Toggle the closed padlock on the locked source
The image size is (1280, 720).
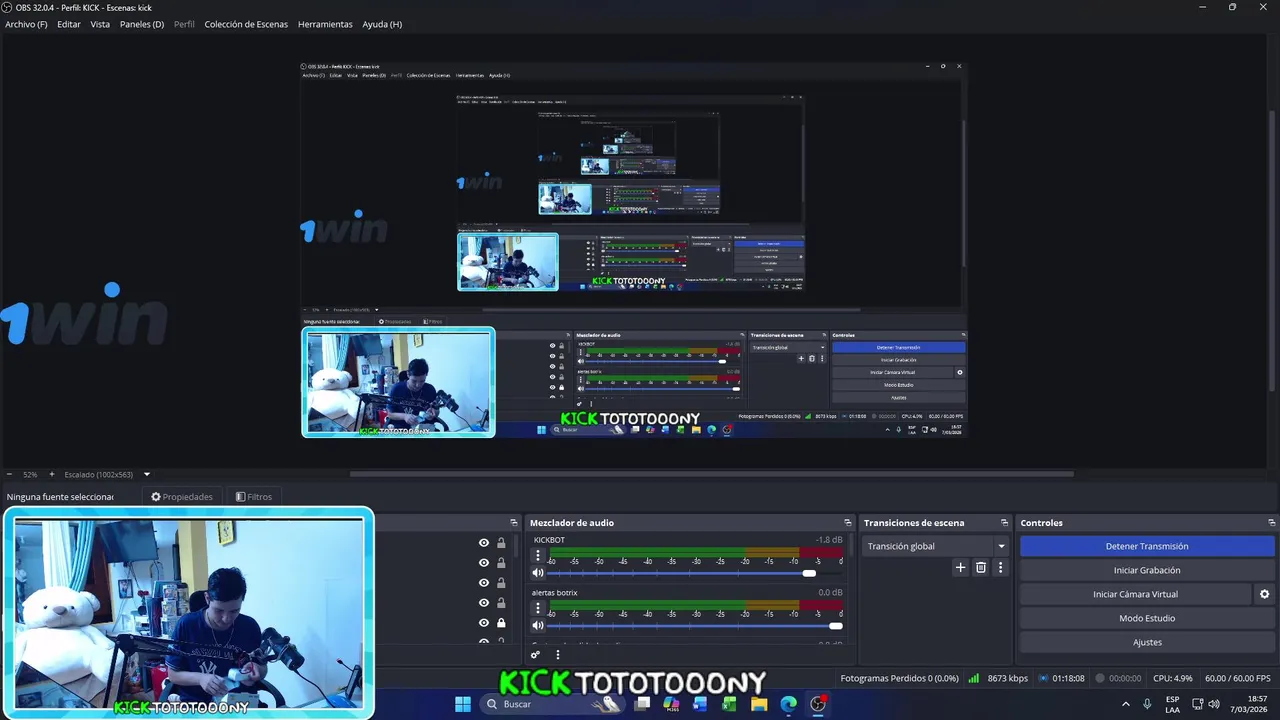(501, 623)
